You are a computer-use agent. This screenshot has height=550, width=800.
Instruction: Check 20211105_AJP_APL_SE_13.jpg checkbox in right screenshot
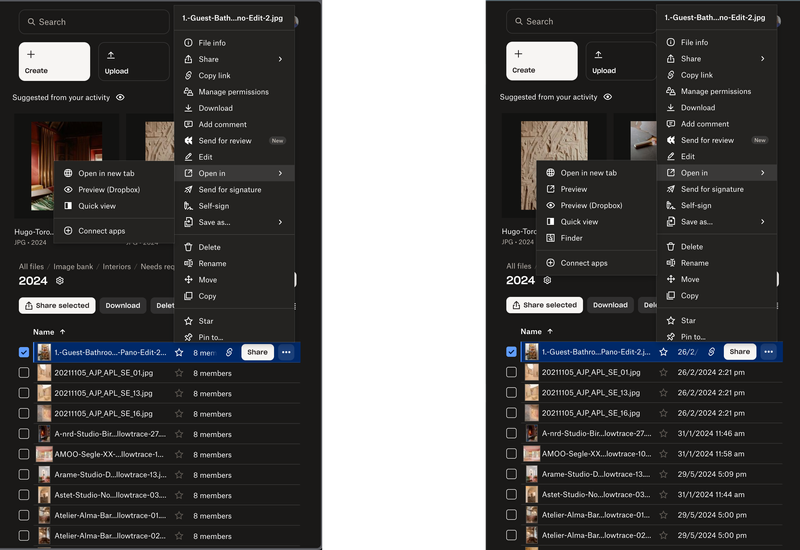(x=511, y=393)
